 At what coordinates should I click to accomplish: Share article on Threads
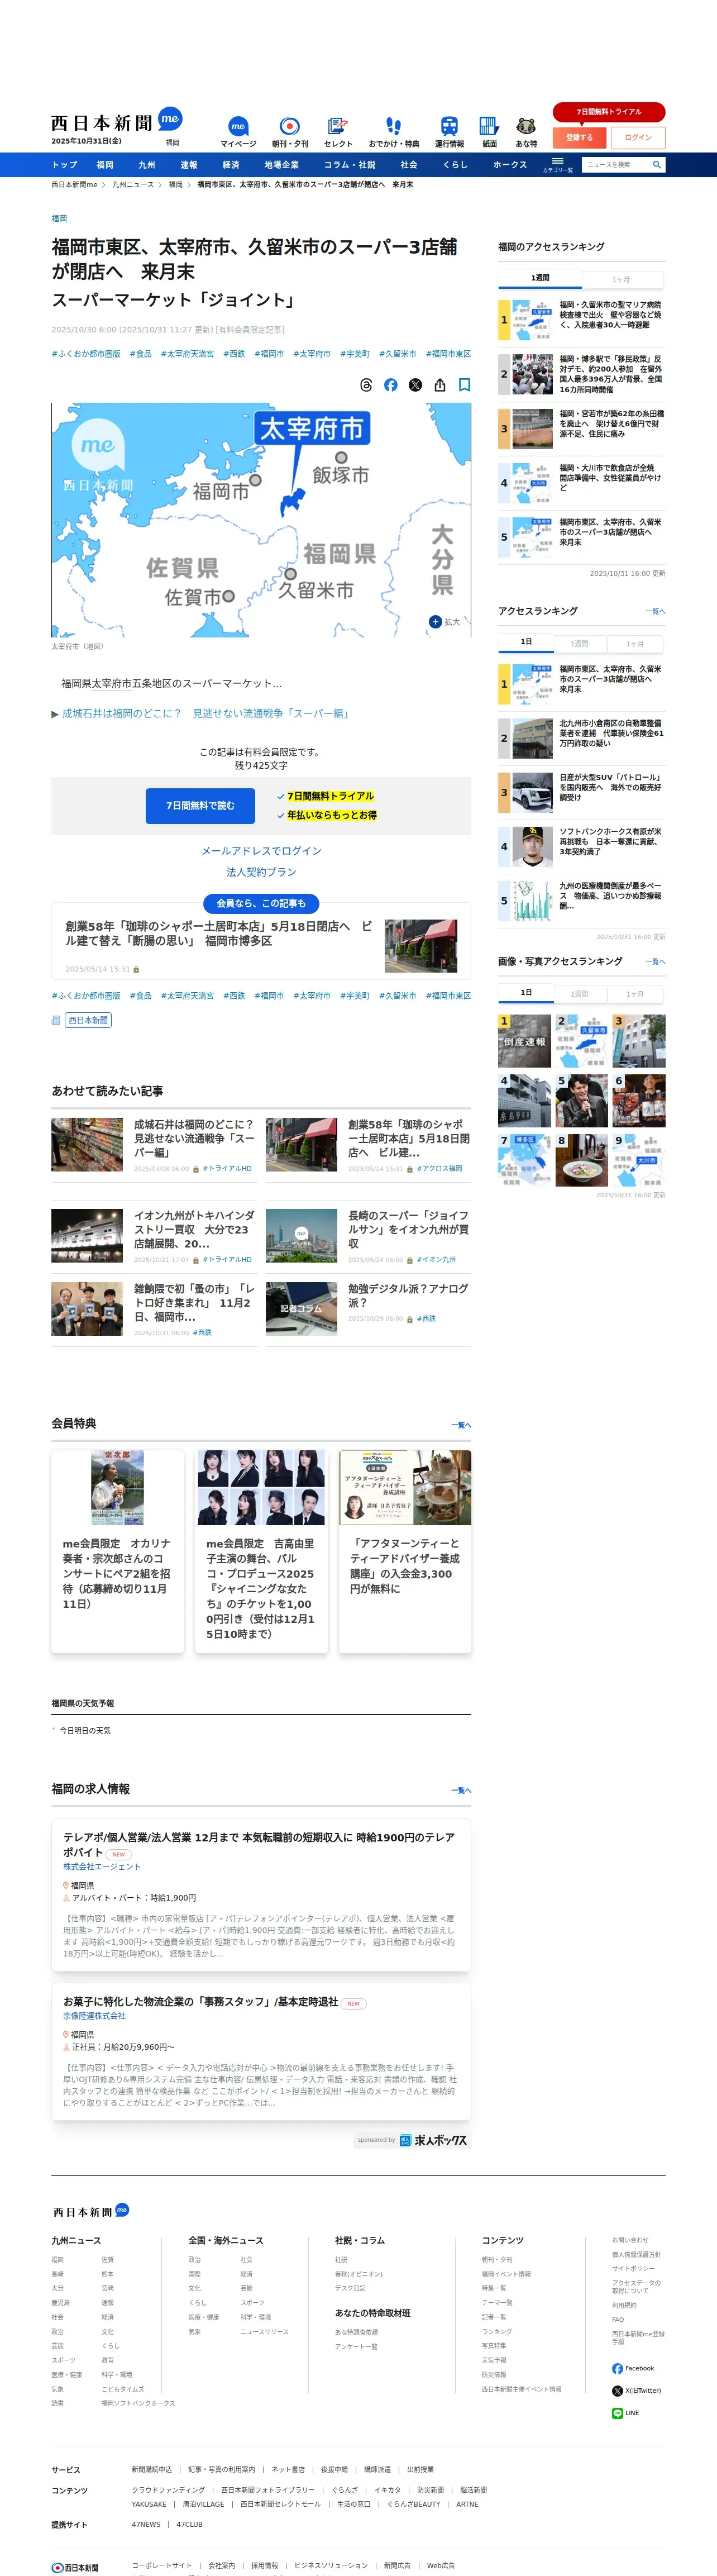(x=366, y=385)
